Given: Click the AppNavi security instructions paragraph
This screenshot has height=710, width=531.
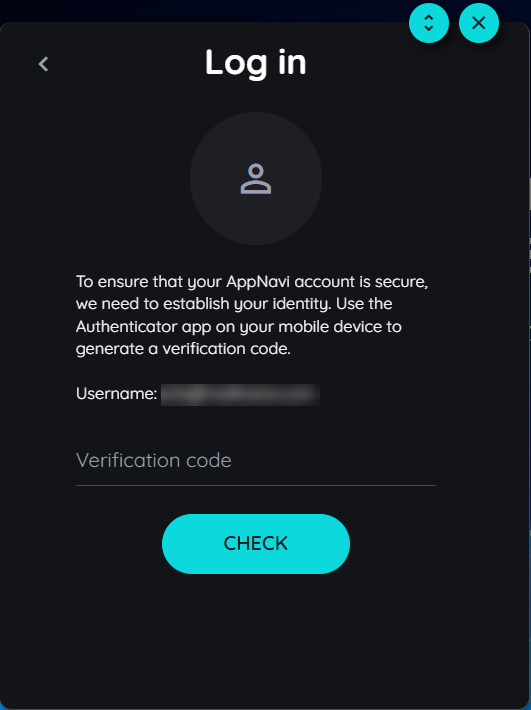Looking at the screenshot, I should 252,315.
